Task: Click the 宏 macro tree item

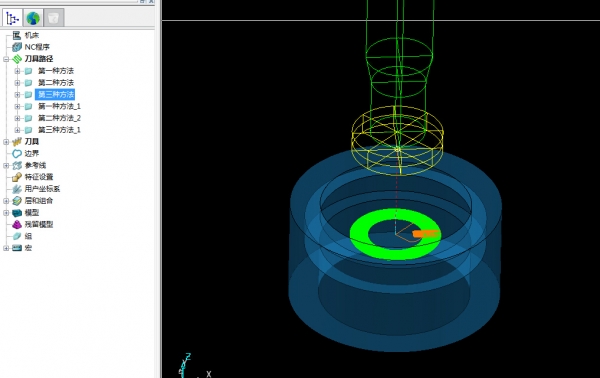Action: coord(28,248)
